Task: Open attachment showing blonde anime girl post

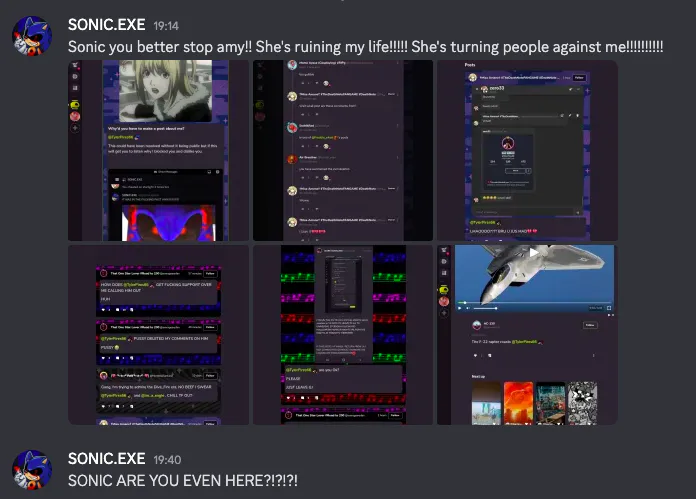Action: [158, 150]
